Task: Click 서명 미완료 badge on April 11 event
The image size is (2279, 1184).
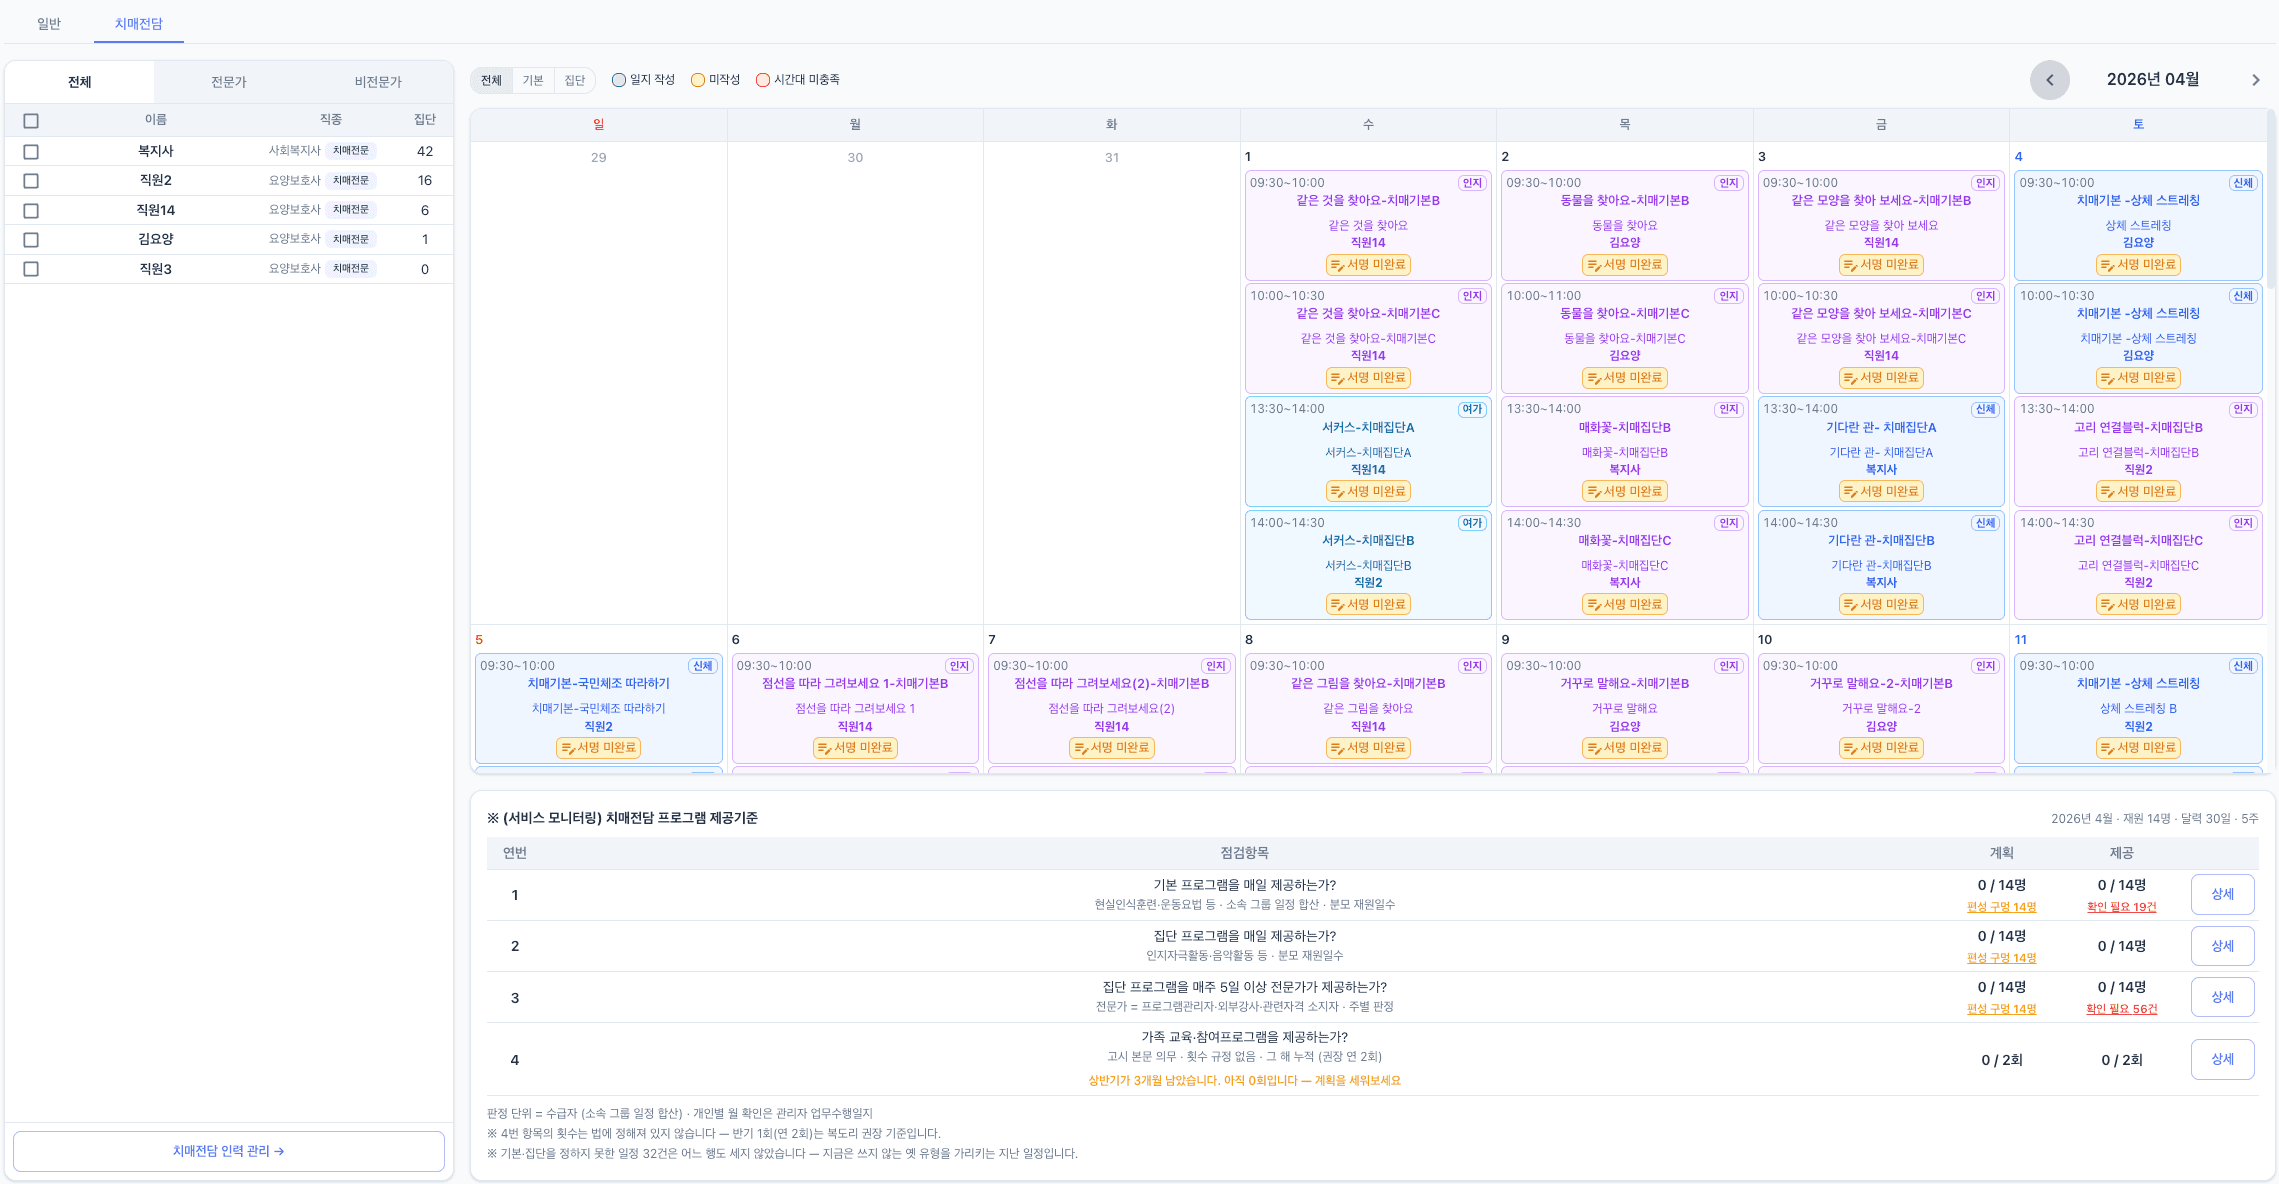Action: pyautogui.click(x=2138, y=748)
